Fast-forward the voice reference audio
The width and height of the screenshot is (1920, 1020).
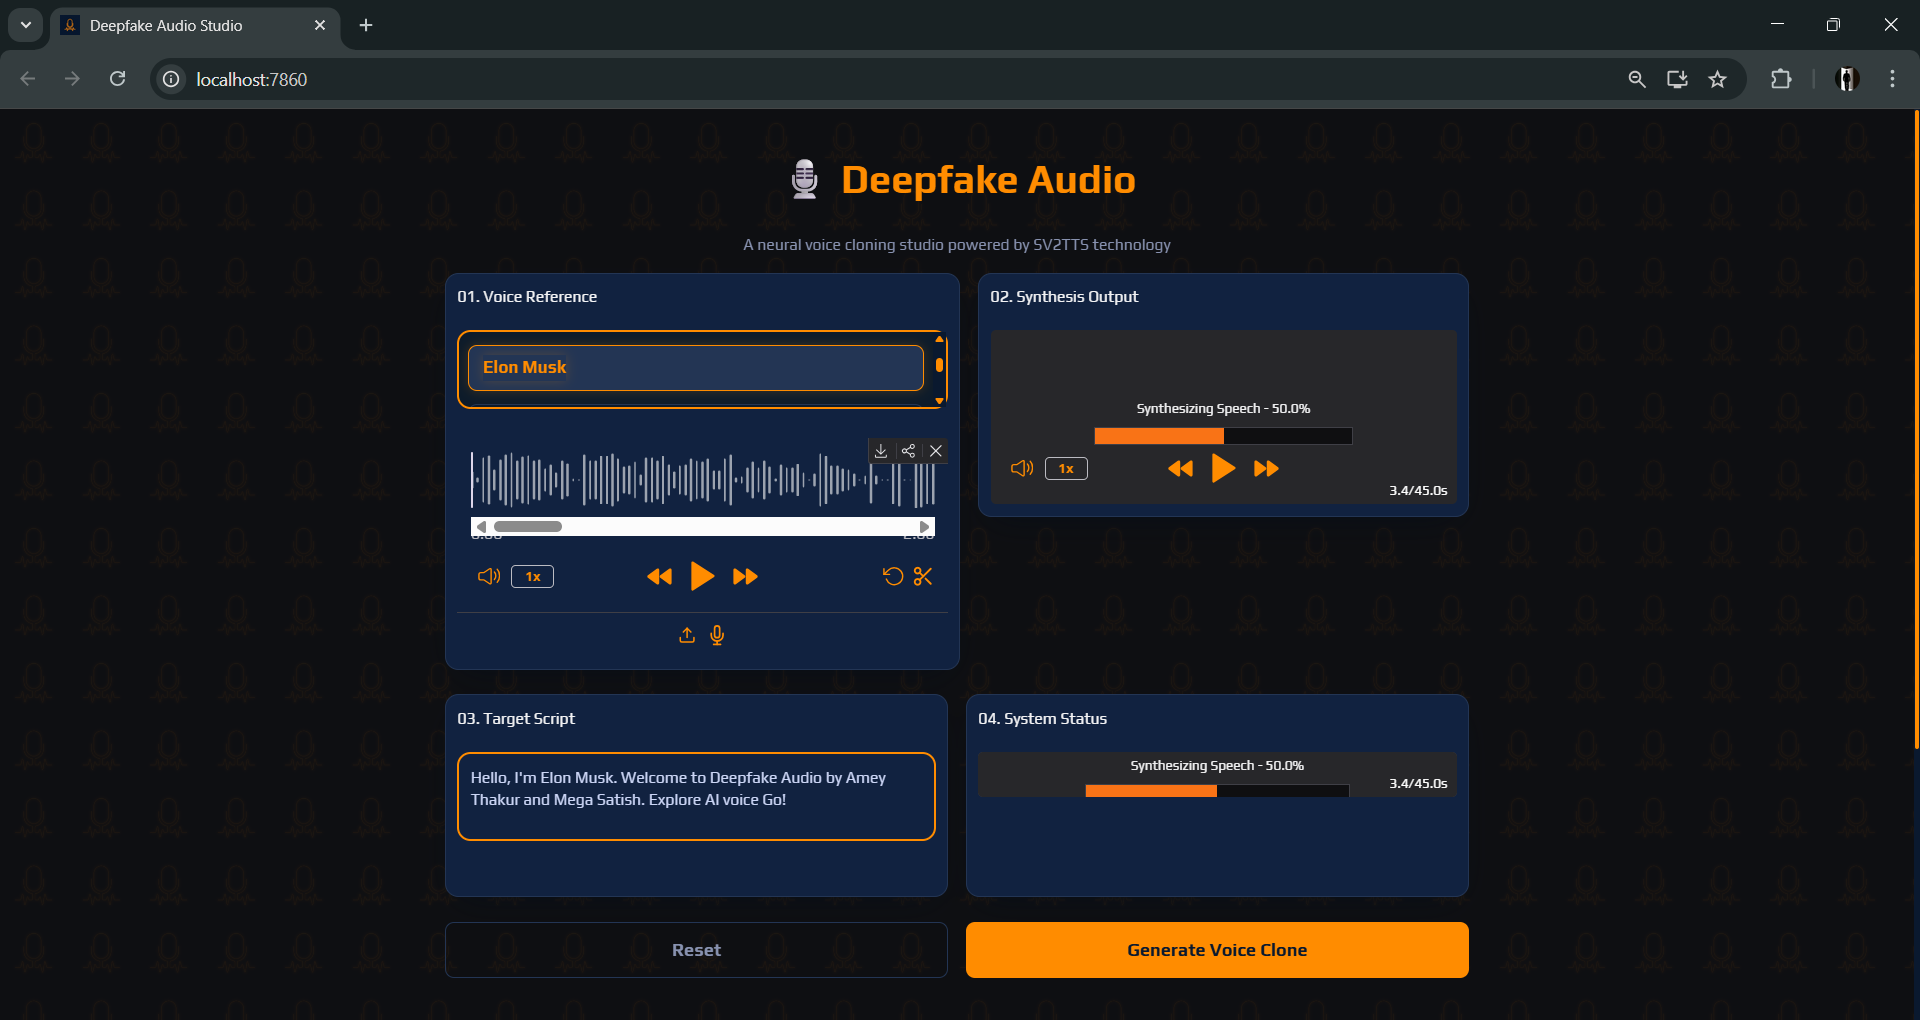point(745,576)
